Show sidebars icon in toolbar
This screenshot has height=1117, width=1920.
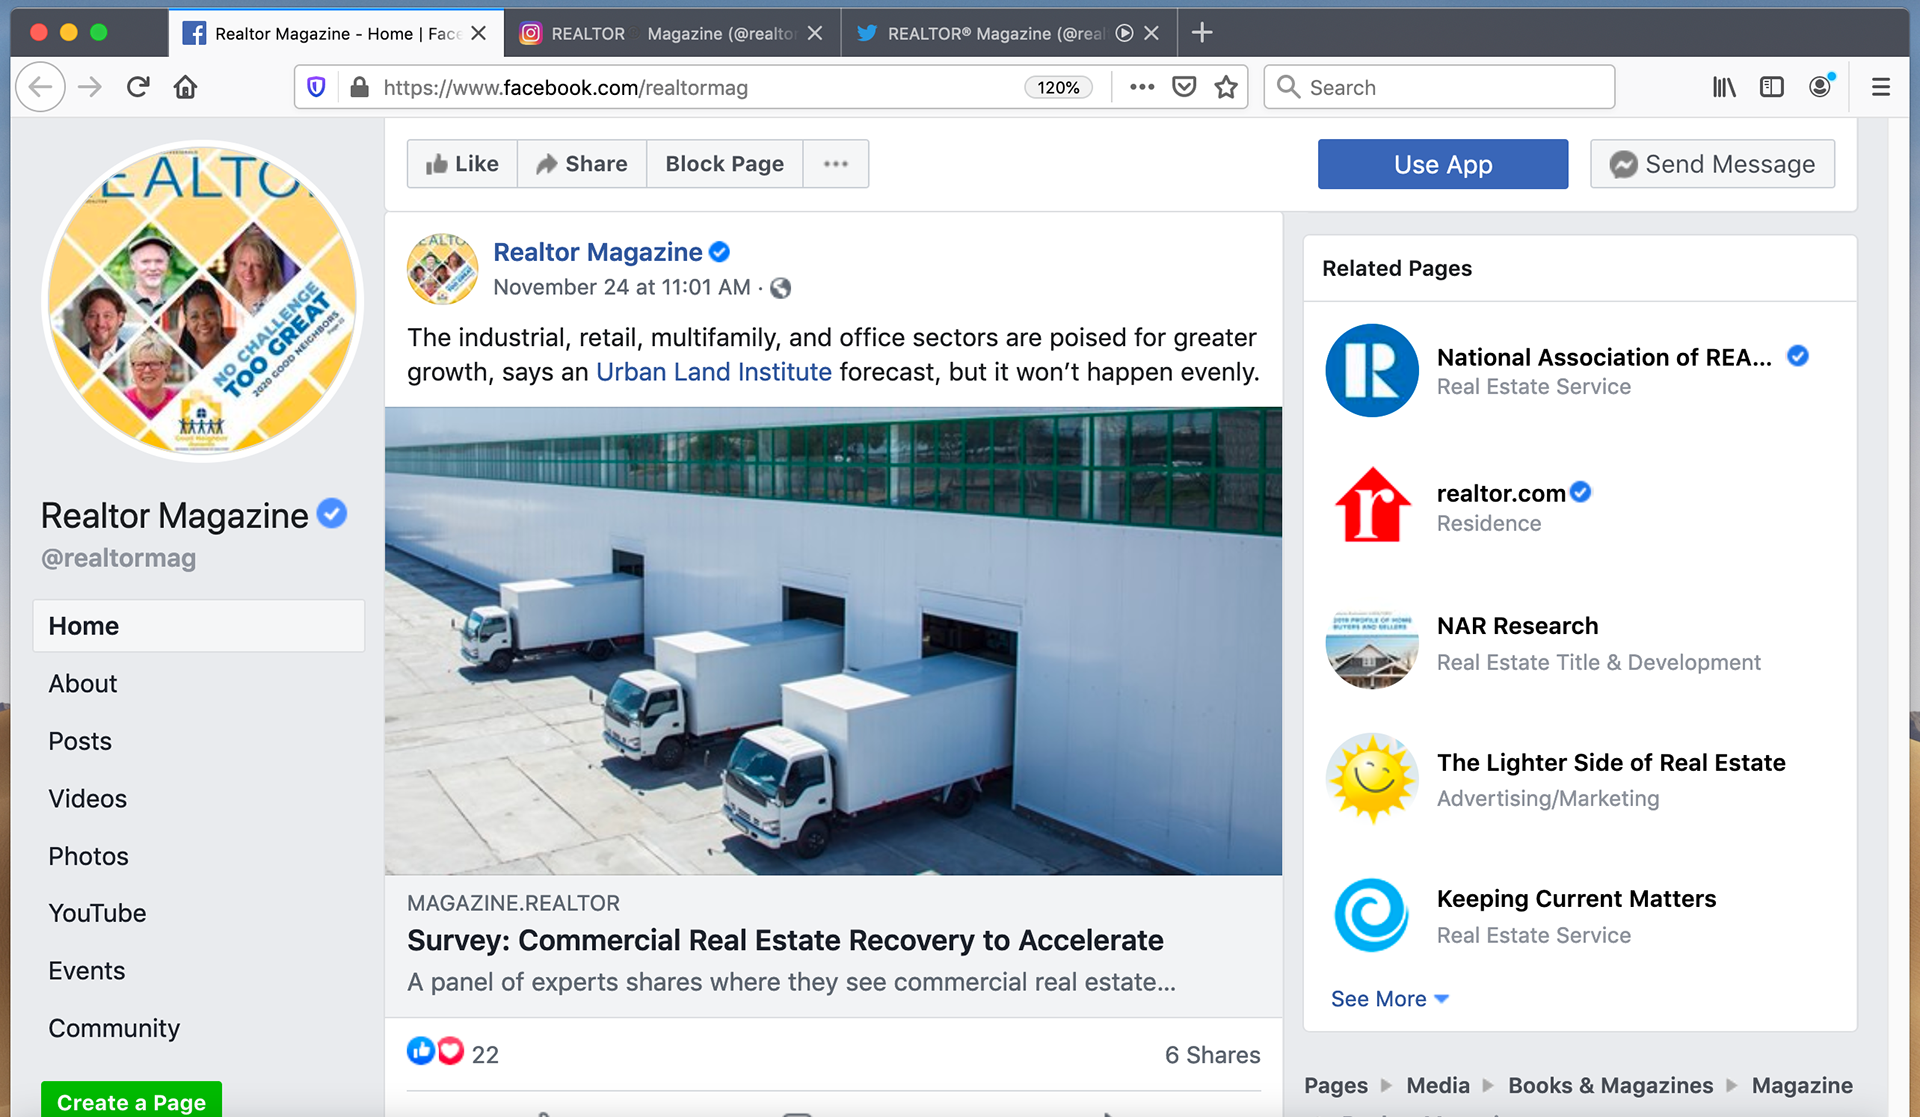coord(1771,87)
